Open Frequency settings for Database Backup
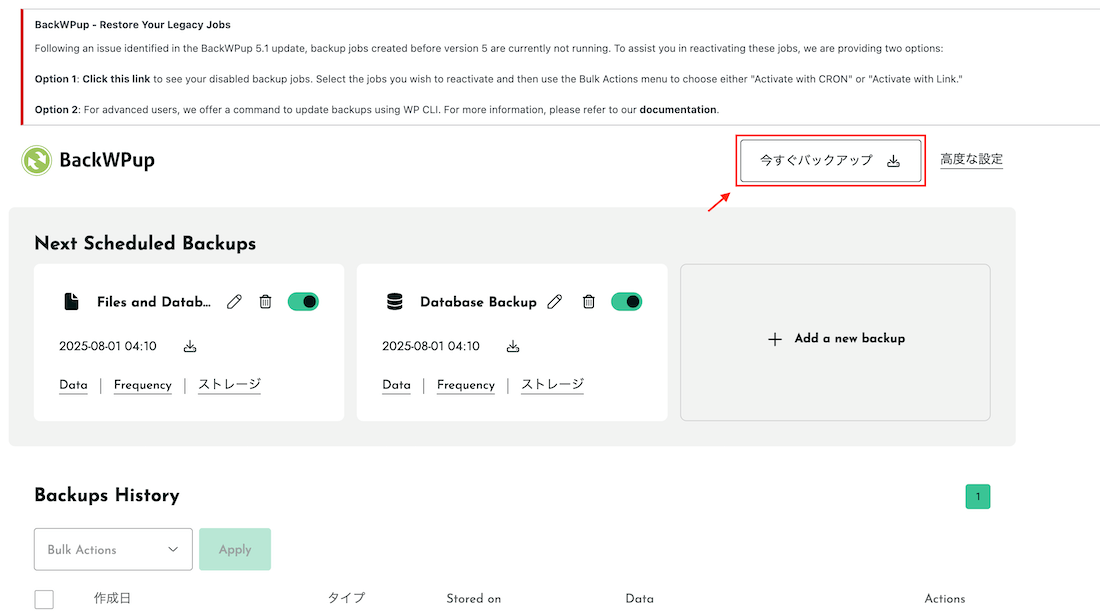Viewport: 1100px width, 611px height. point(466,385)
